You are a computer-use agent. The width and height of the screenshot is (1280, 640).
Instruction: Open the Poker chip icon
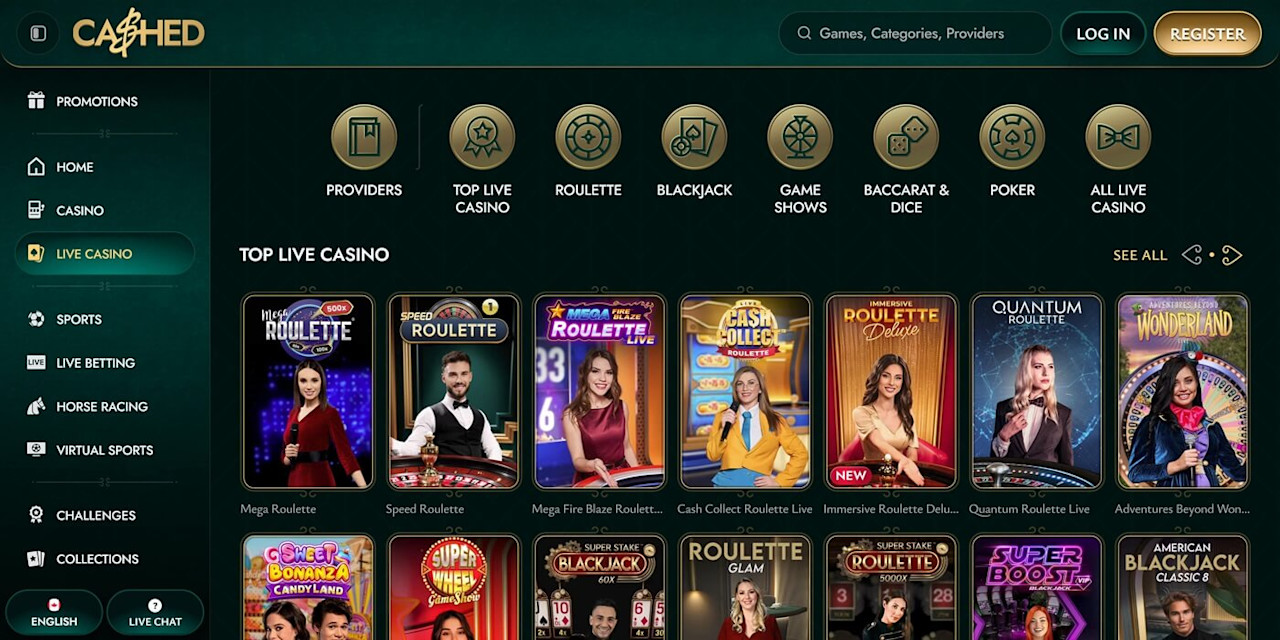click(1012, 137)
